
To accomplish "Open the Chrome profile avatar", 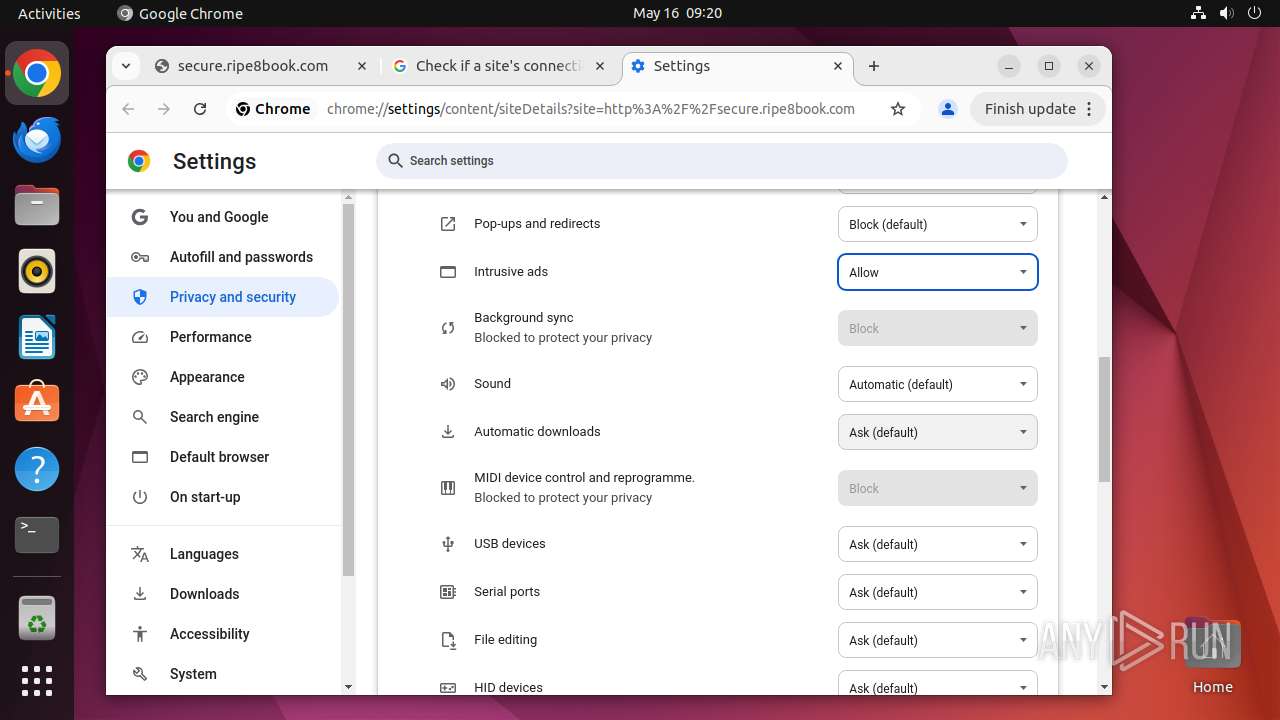I will click(948, 109).
